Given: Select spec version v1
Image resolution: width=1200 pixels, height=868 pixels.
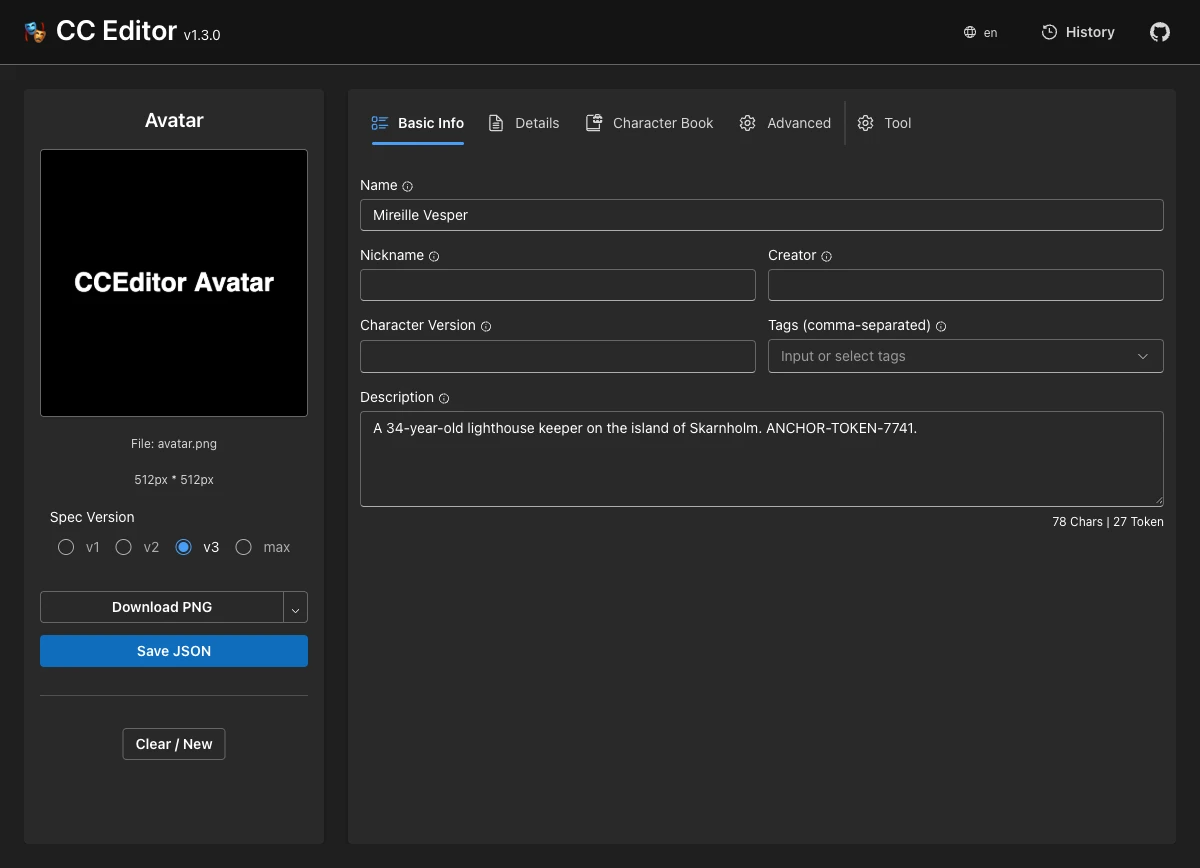Looking at the screenshot, I should pyautogui.click(x=66, y=547).
